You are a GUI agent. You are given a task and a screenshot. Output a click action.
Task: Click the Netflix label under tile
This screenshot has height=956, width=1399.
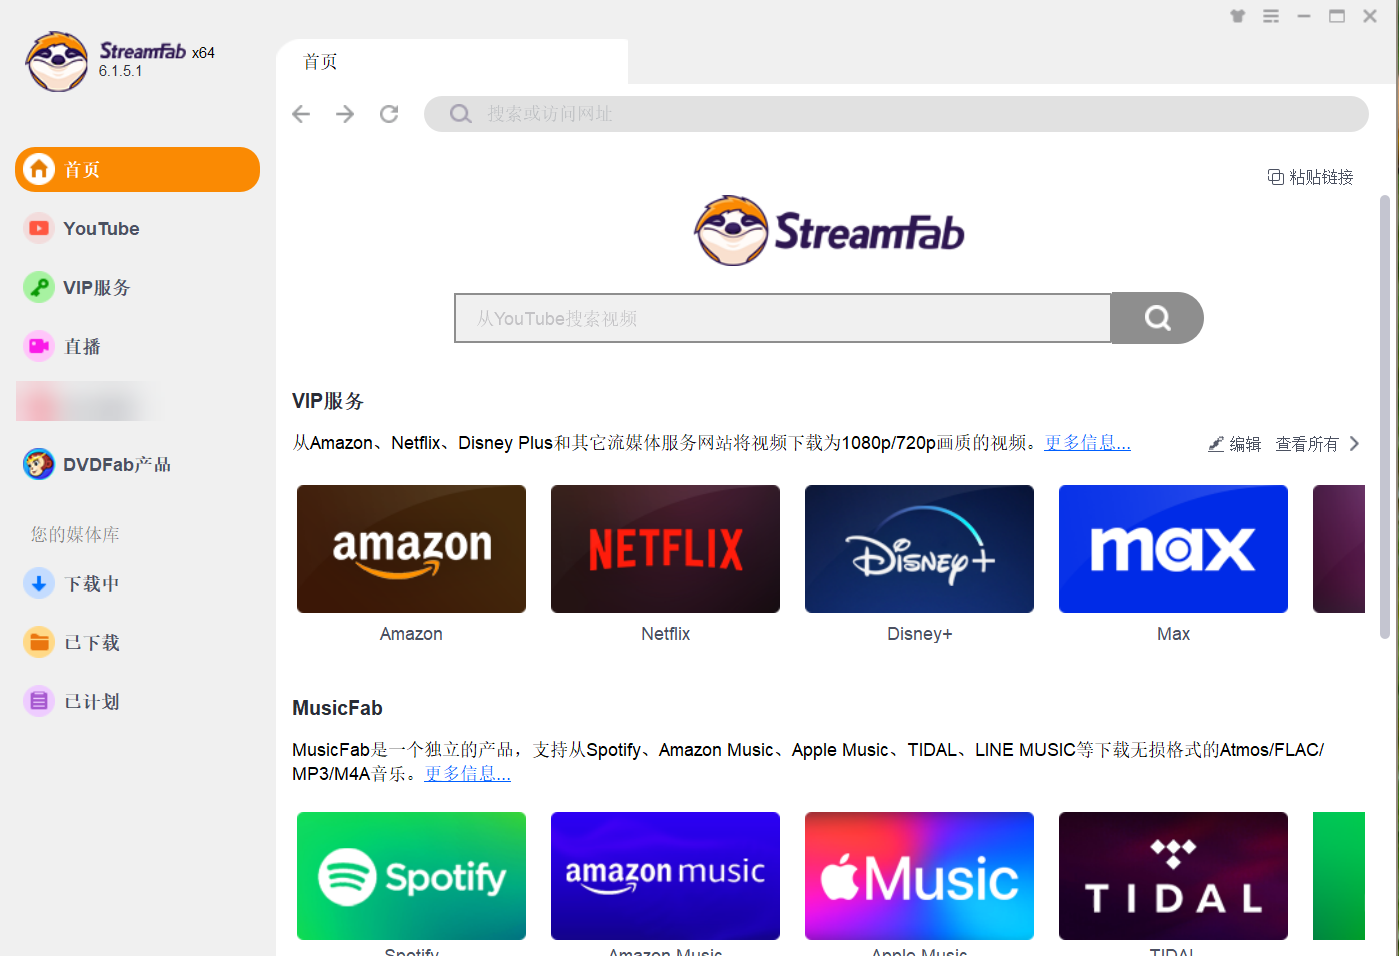[665, 634]
